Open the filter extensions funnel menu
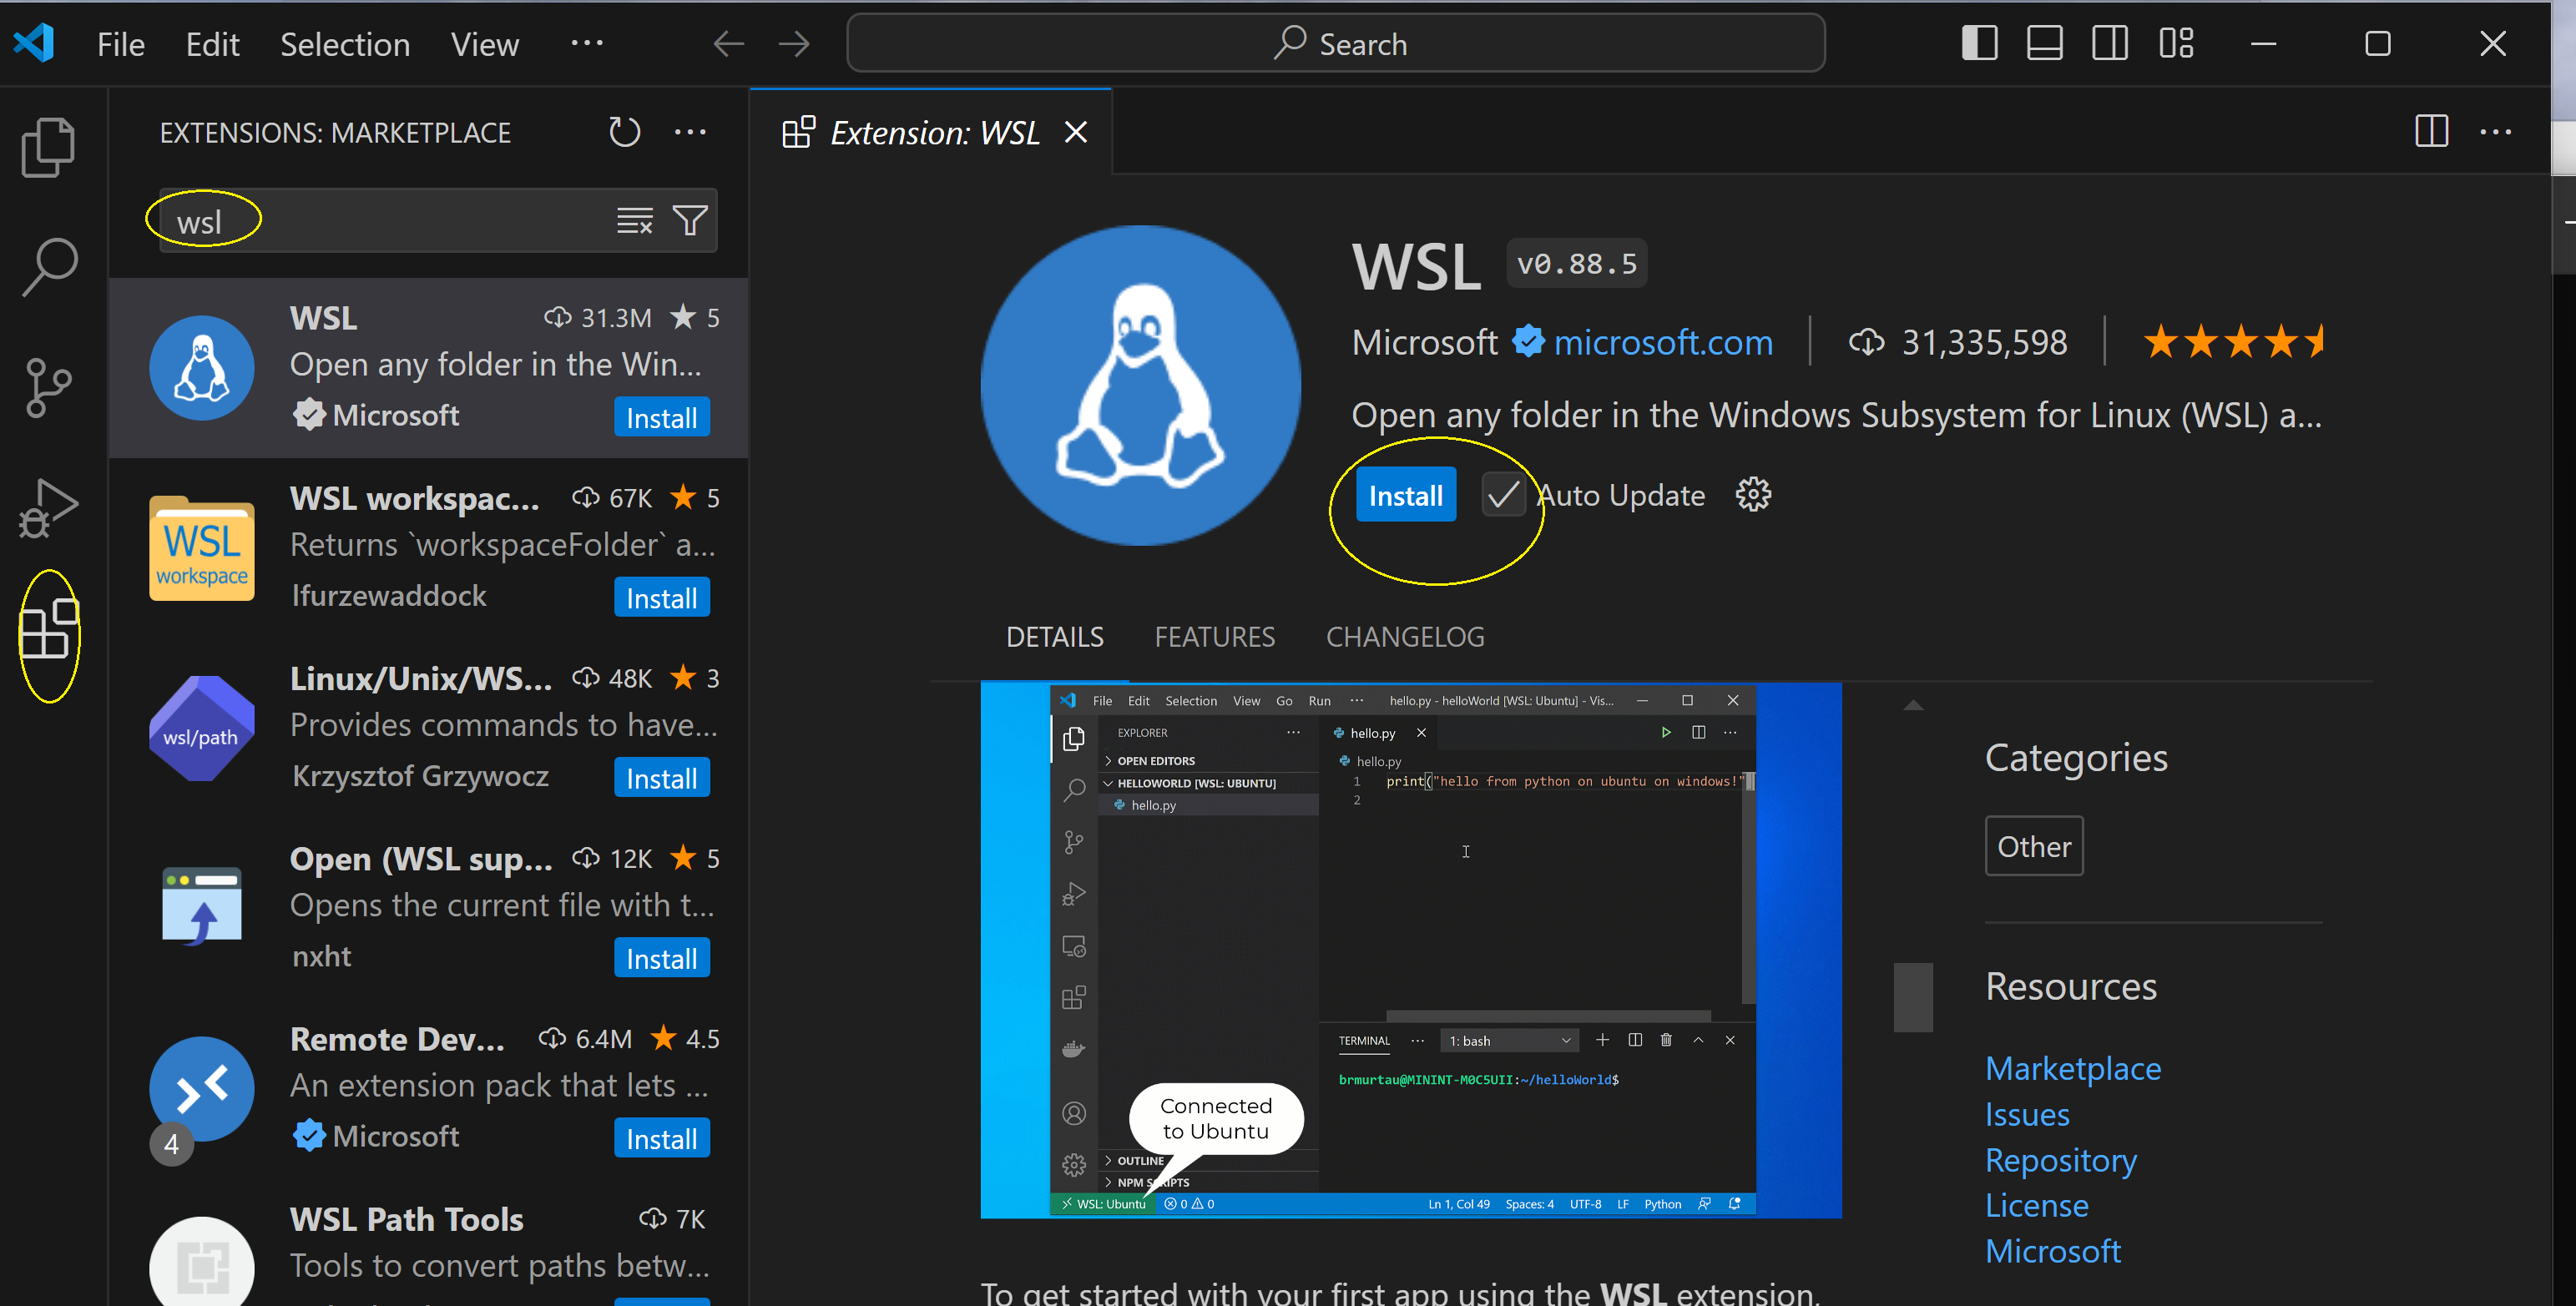The height and width of the screenshot is (1306, 2576). [690, 220]
